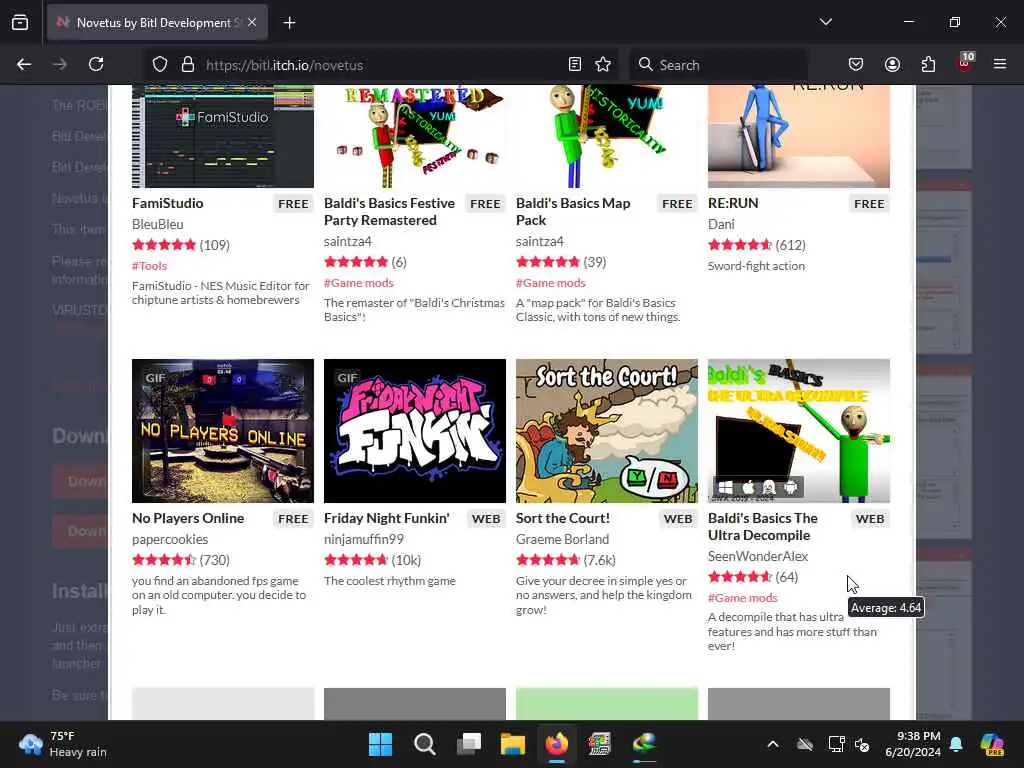The width and height of the screenshot is (1024, 768).
Task: Click the Friday Night Funkin' thumbnail
Action: tap(415, 431)
